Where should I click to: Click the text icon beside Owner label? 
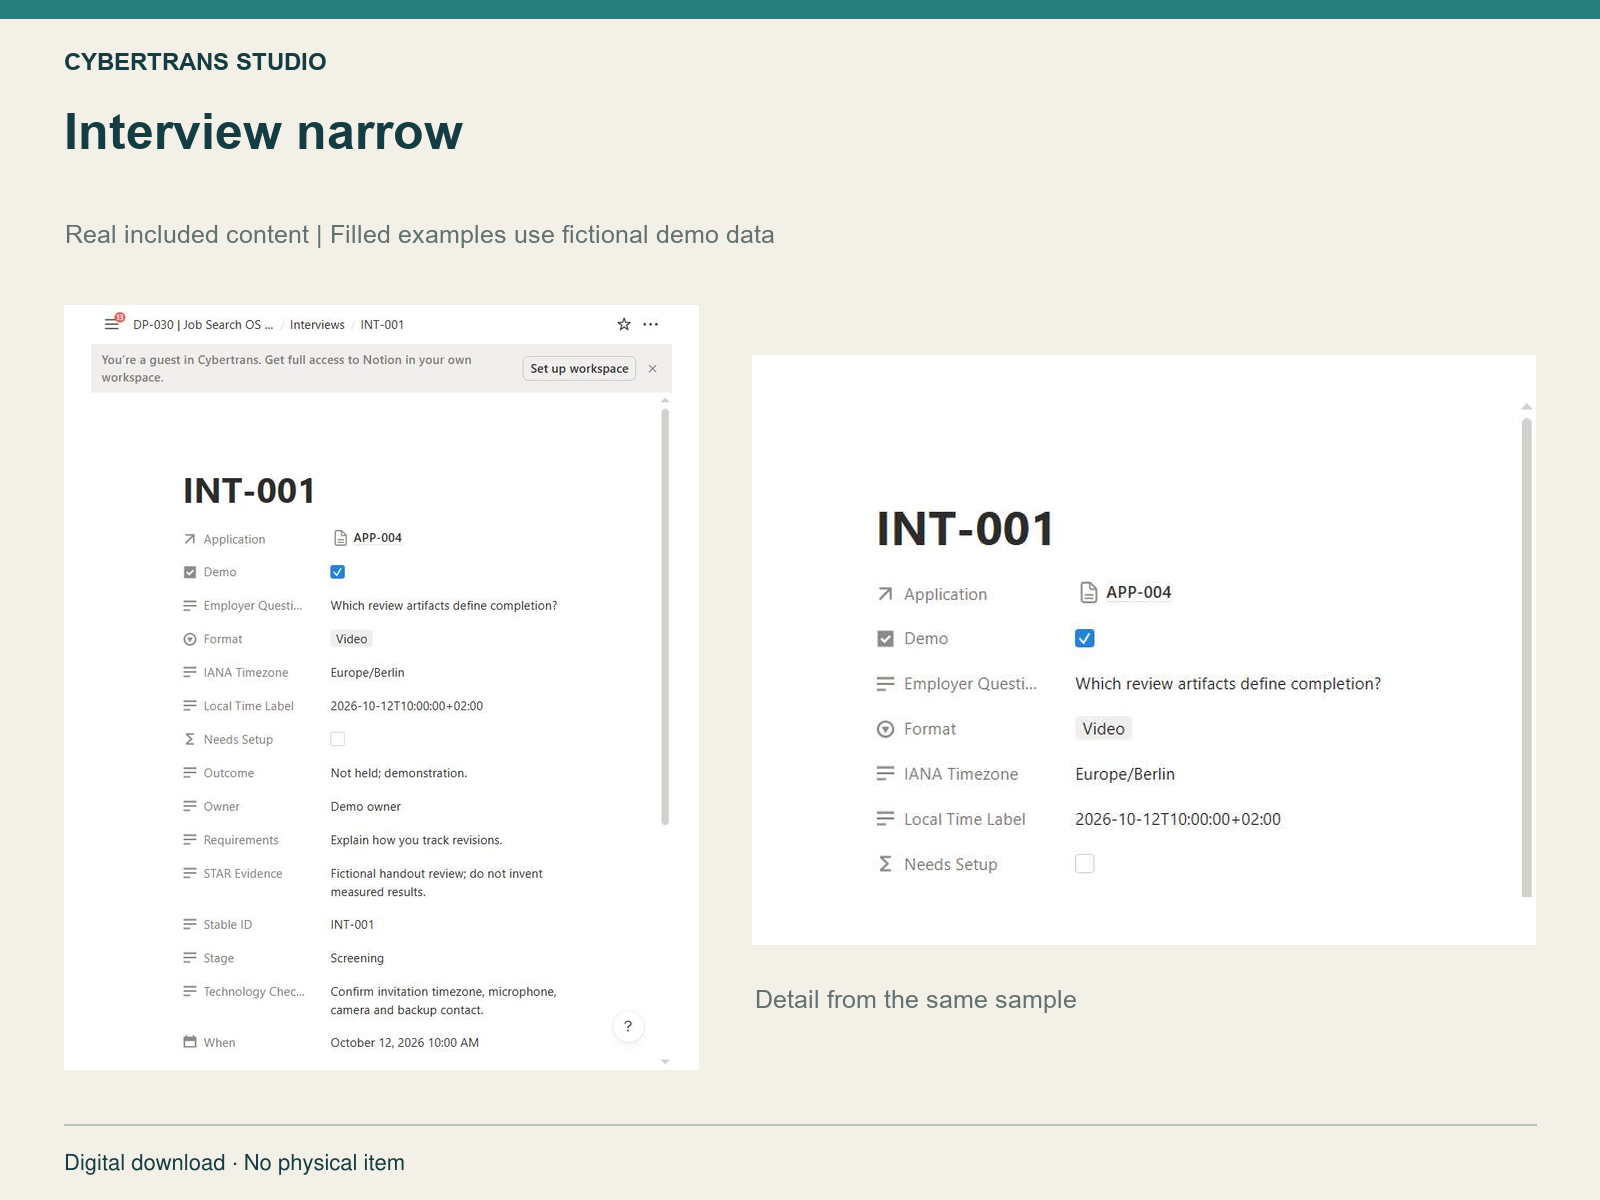190,806
